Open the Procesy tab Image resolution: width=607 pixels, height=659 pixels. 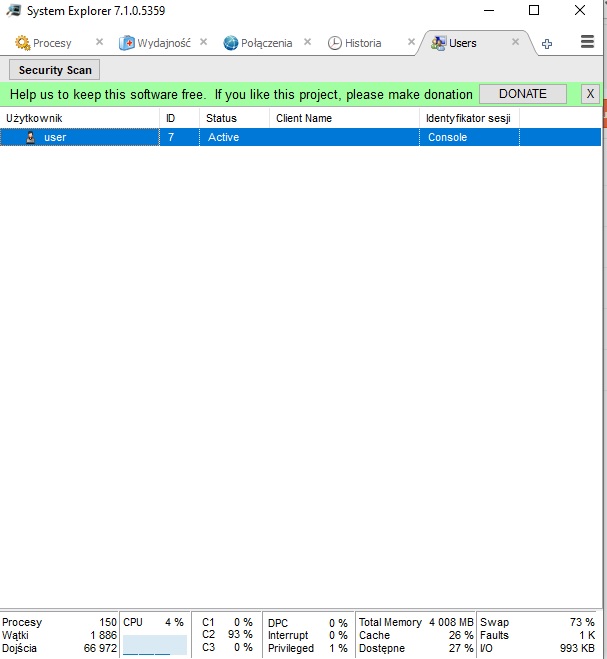coord(43,43)
